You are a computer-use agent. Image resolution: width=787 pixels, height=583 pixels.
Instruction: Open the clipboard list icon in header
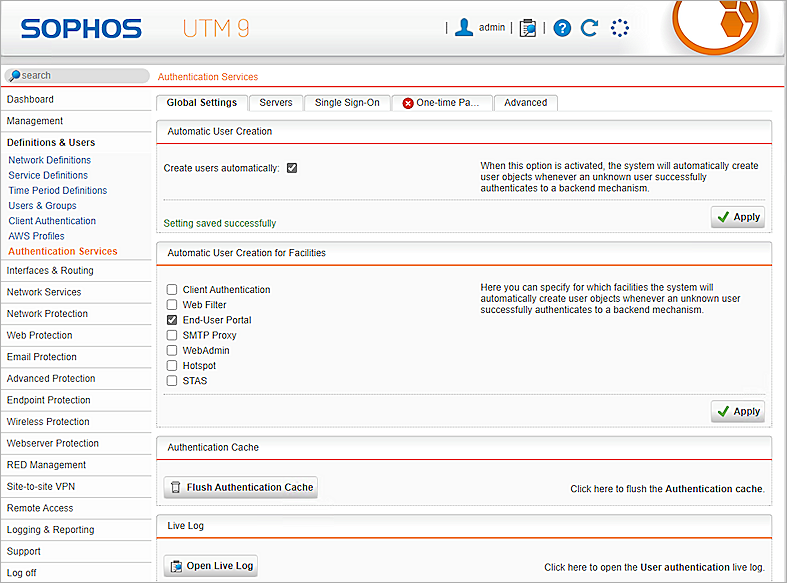(528, 28)
